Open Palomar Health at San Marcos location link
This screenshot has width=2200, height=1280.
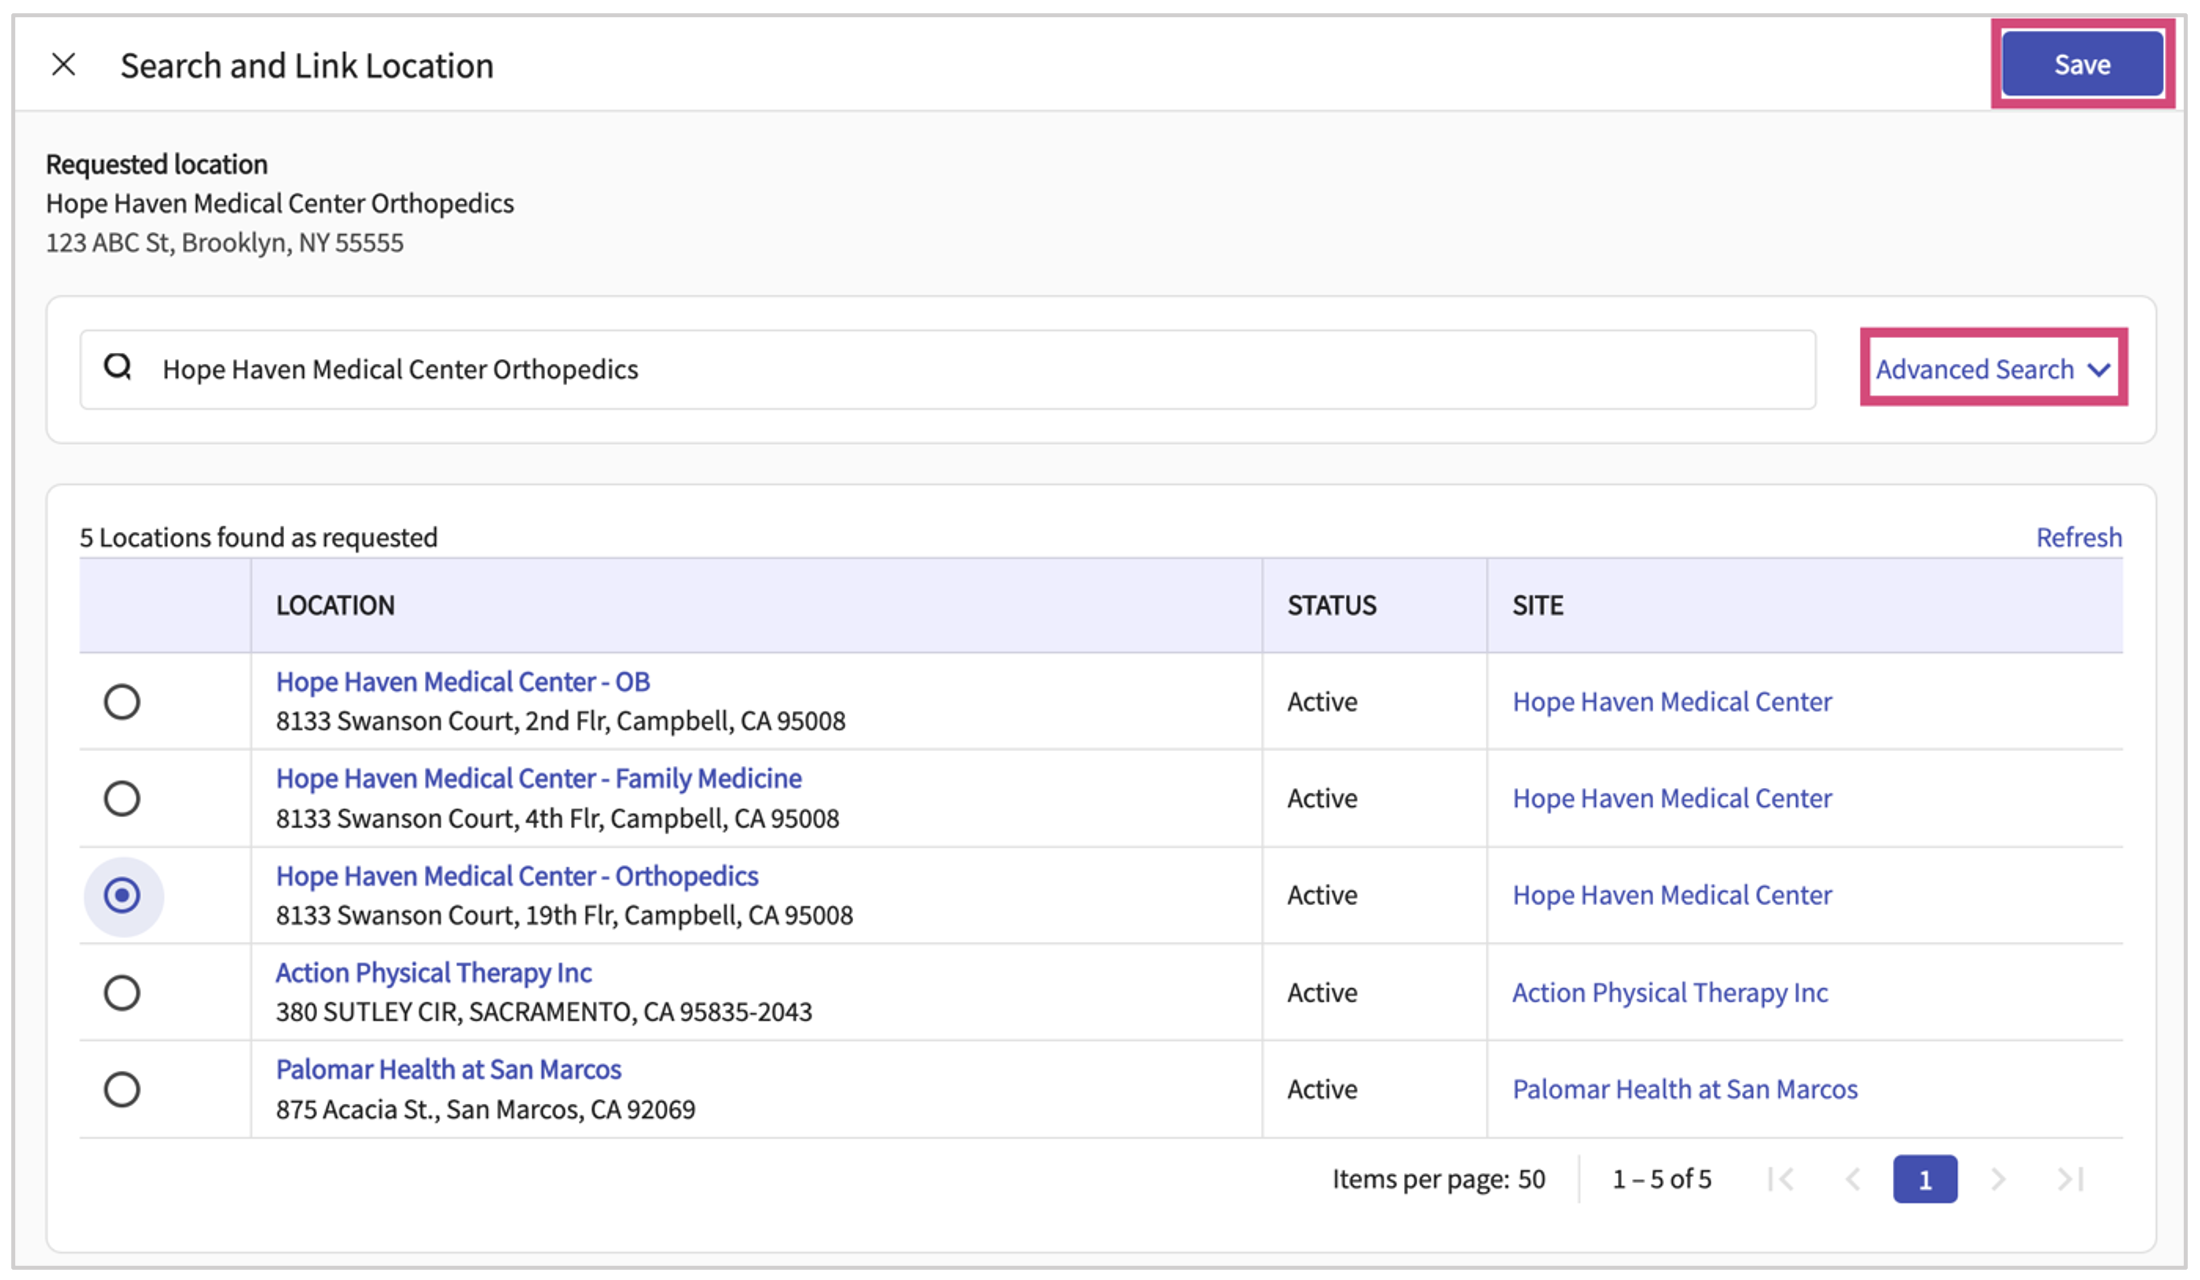pos(448,1069)
